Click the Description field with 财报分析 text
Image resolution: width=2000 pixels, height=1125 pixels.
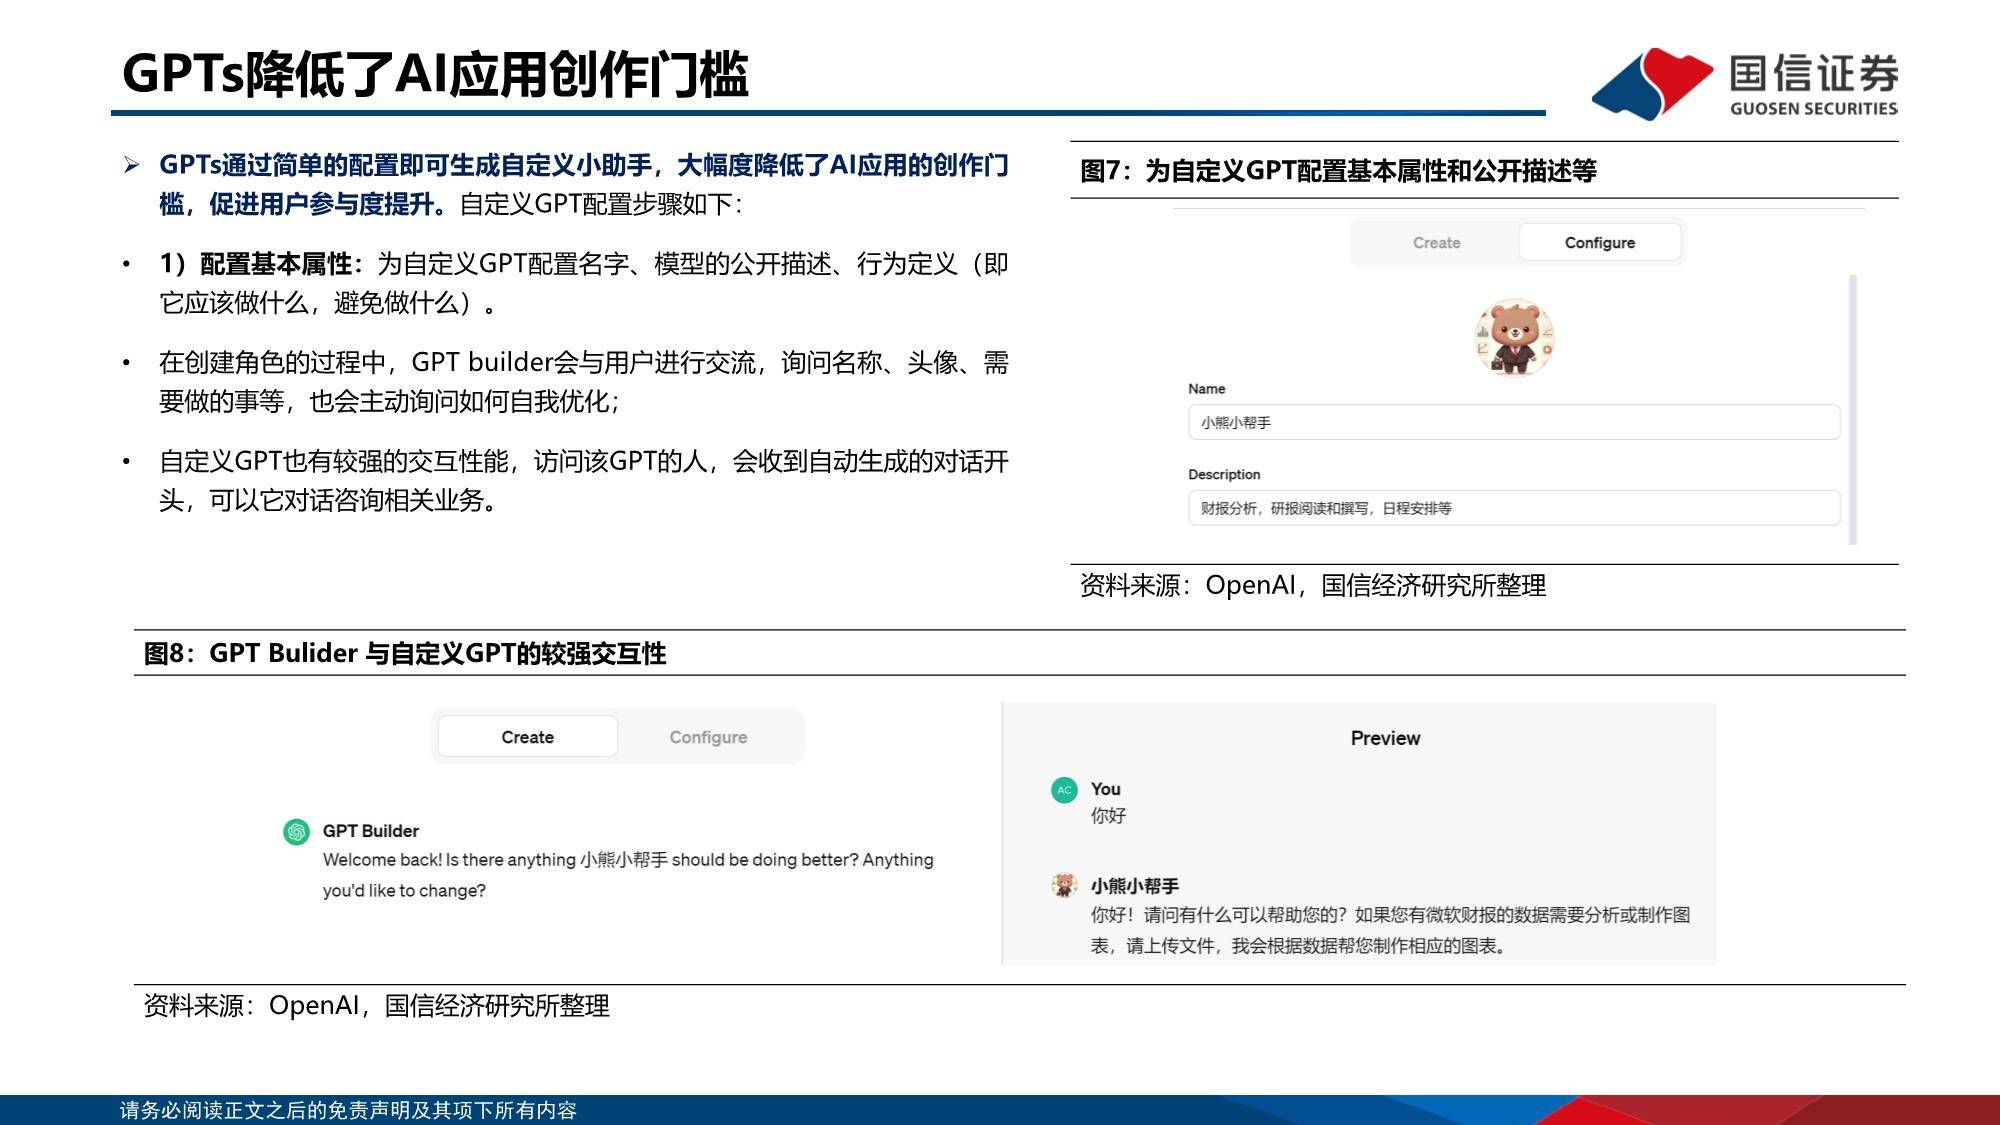coord(1514,508)
